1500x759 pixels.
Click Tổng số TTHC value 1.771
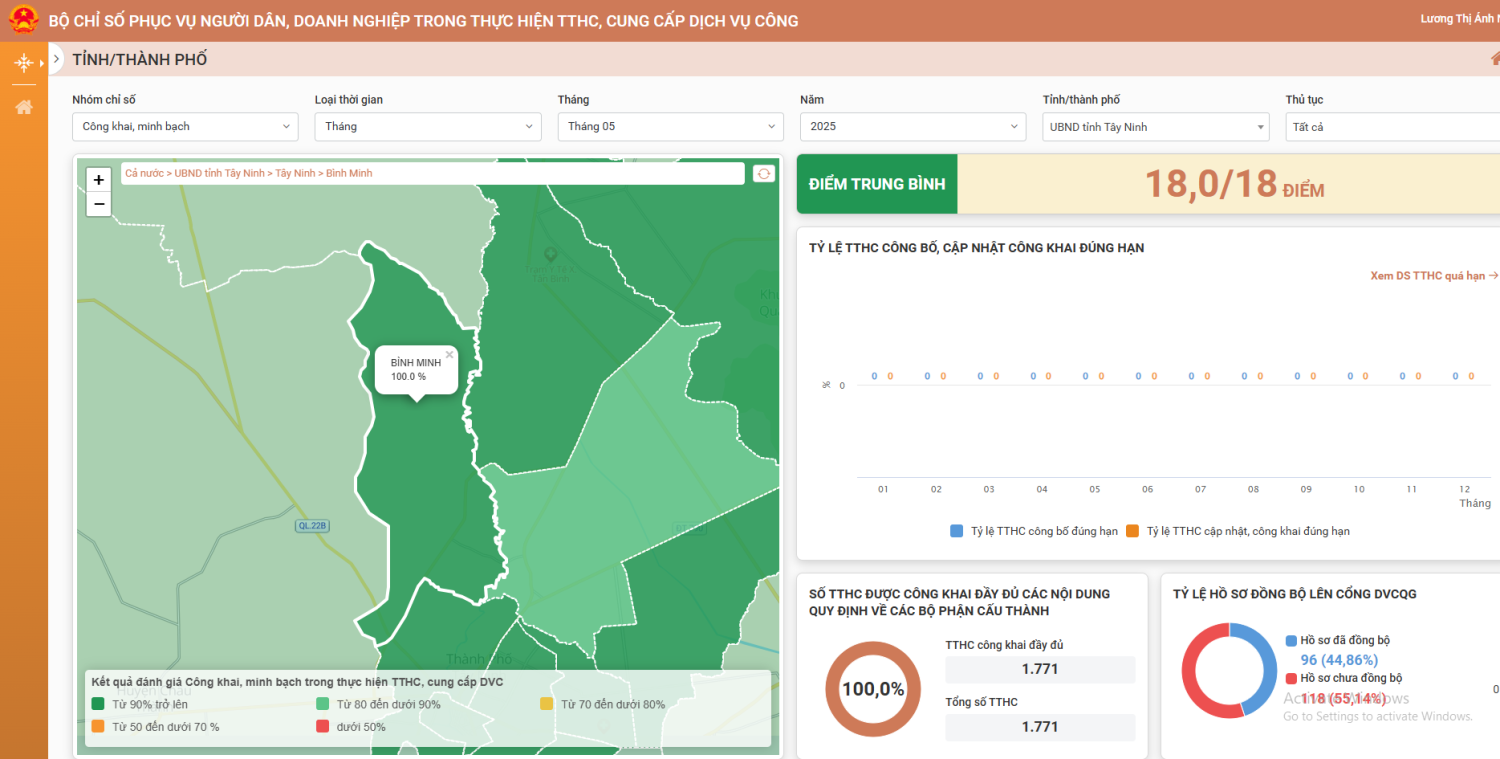(1040, 727)
